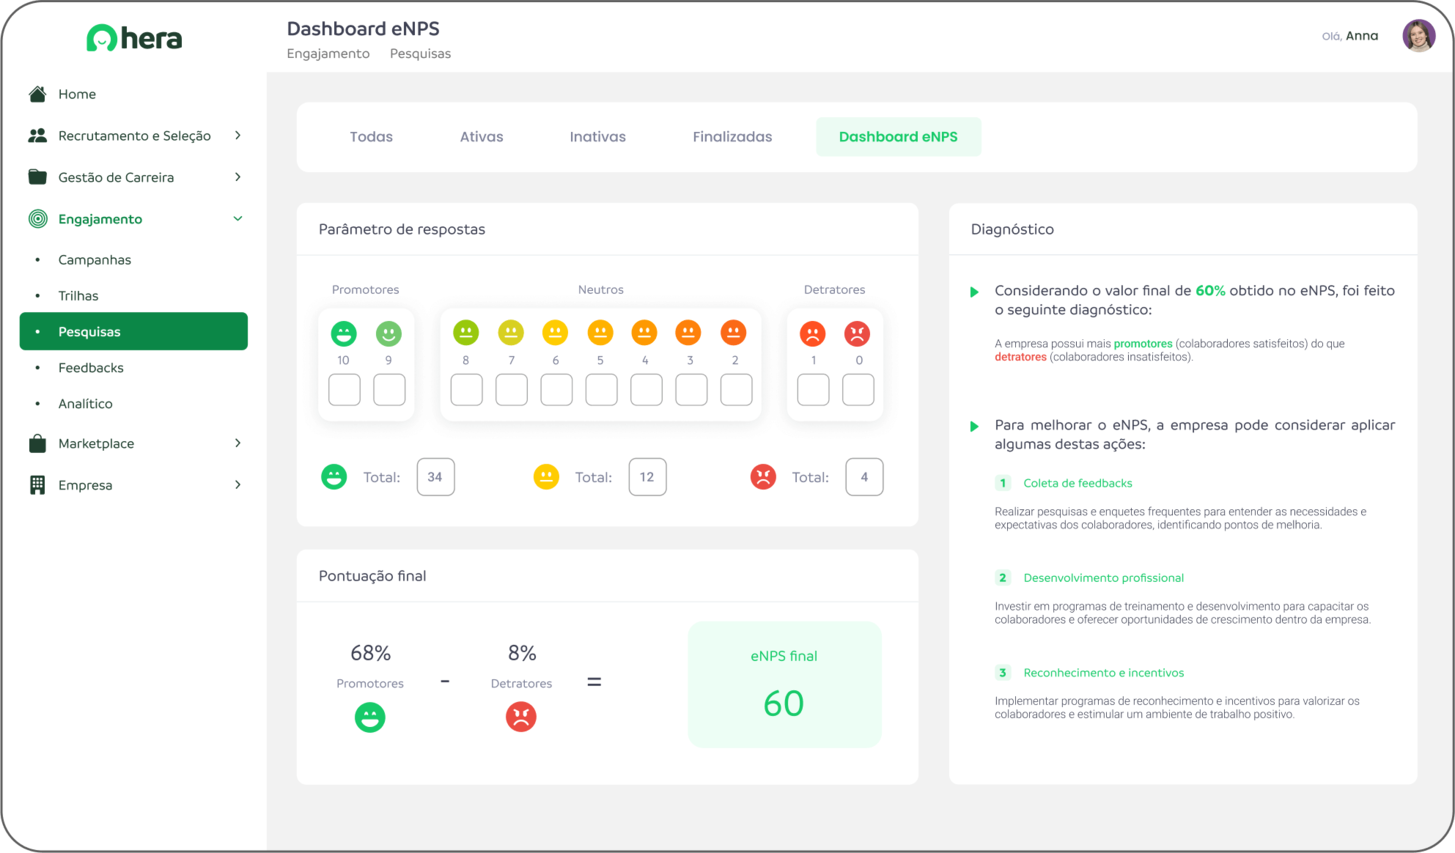Check the box under score 8
Screen dimensions: 1455x853
tap(466, 389)
